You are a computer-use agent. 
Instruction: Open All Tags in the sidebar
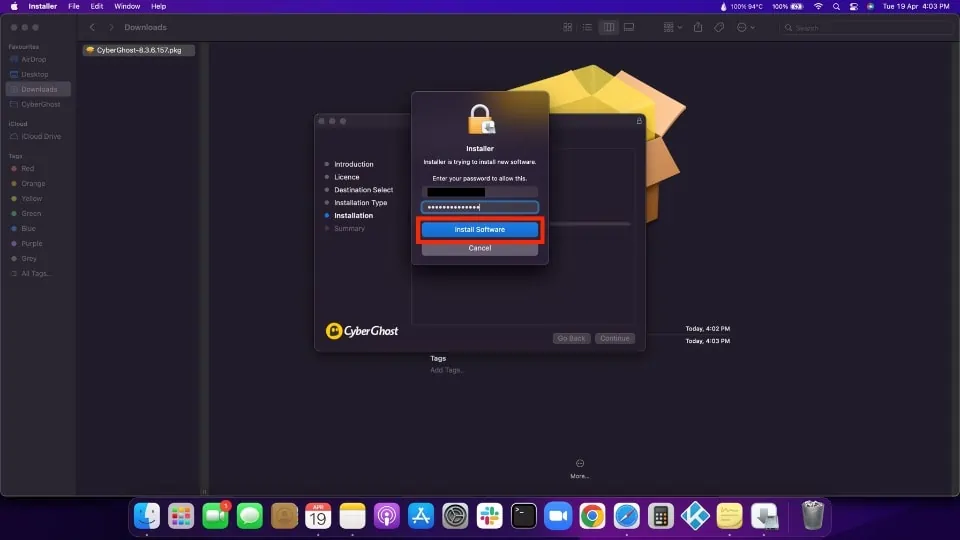click(38, 274)
